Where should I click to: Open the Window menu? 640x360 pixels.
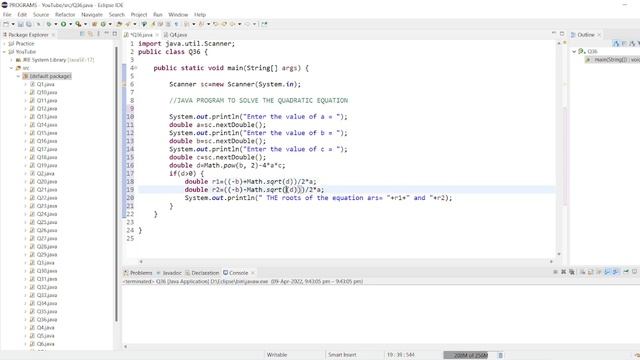point(178,14)
